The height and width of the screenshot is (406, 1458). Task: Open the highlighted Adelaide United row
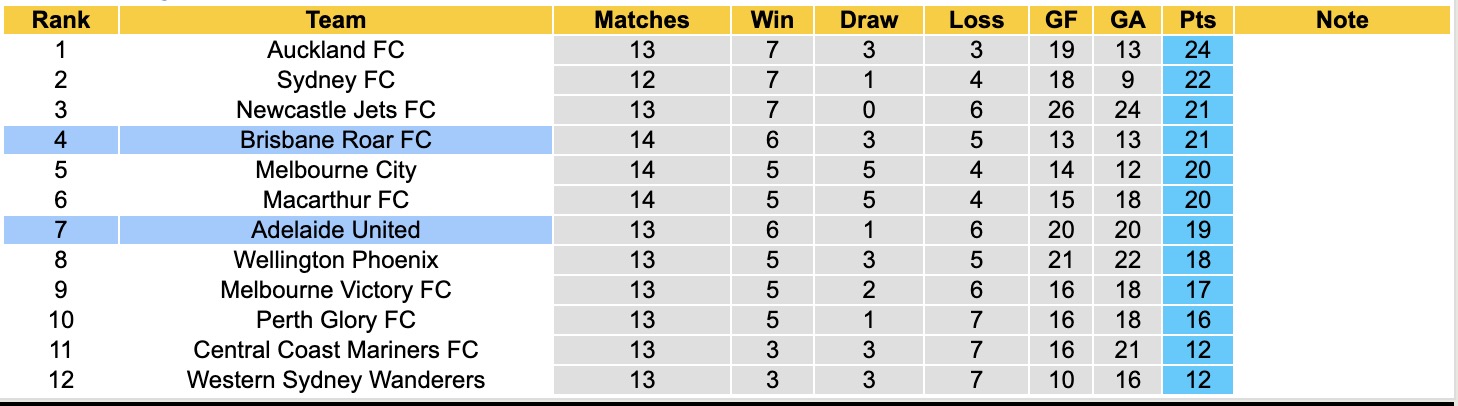[x=336, y=230]
